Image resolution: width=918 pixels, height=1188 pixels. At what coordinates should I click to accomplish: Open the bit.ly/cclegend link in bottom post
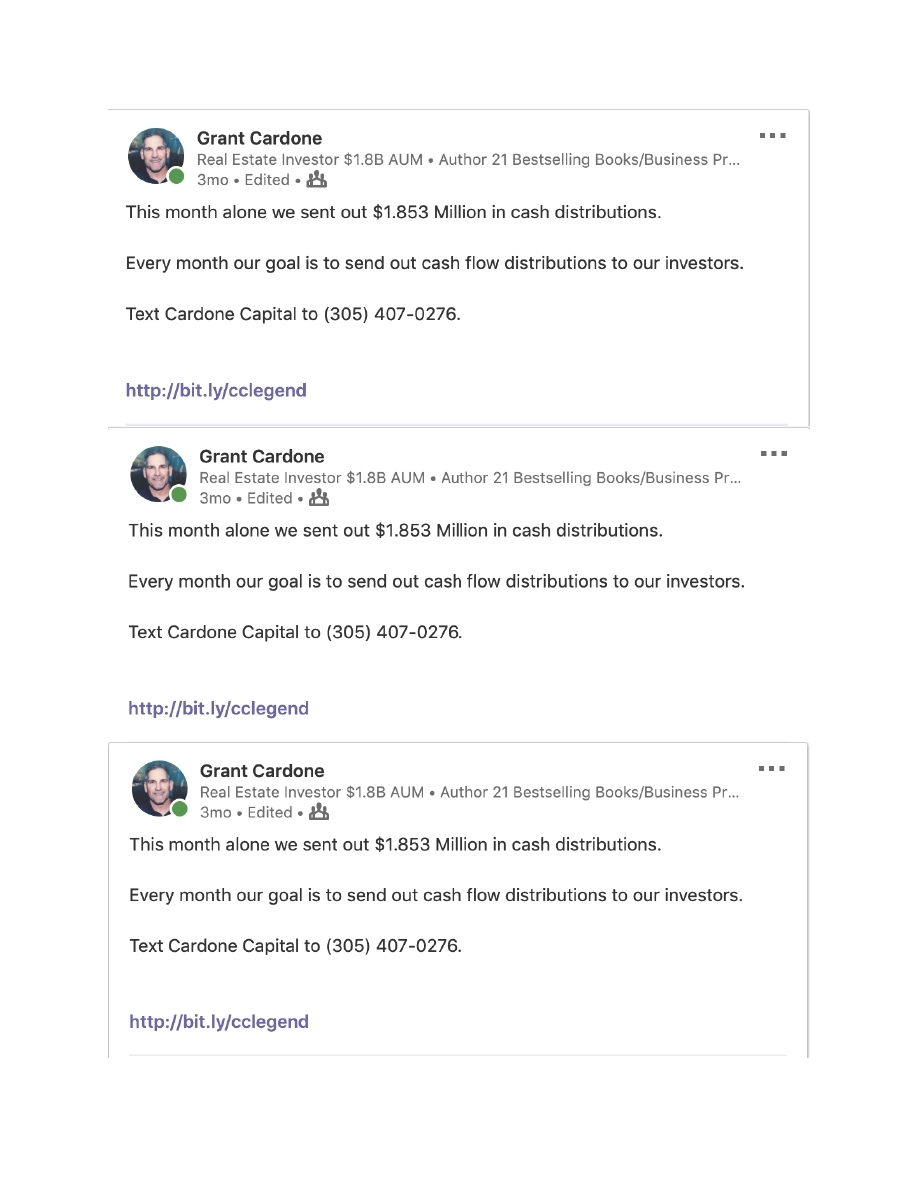coord(219,1022)
